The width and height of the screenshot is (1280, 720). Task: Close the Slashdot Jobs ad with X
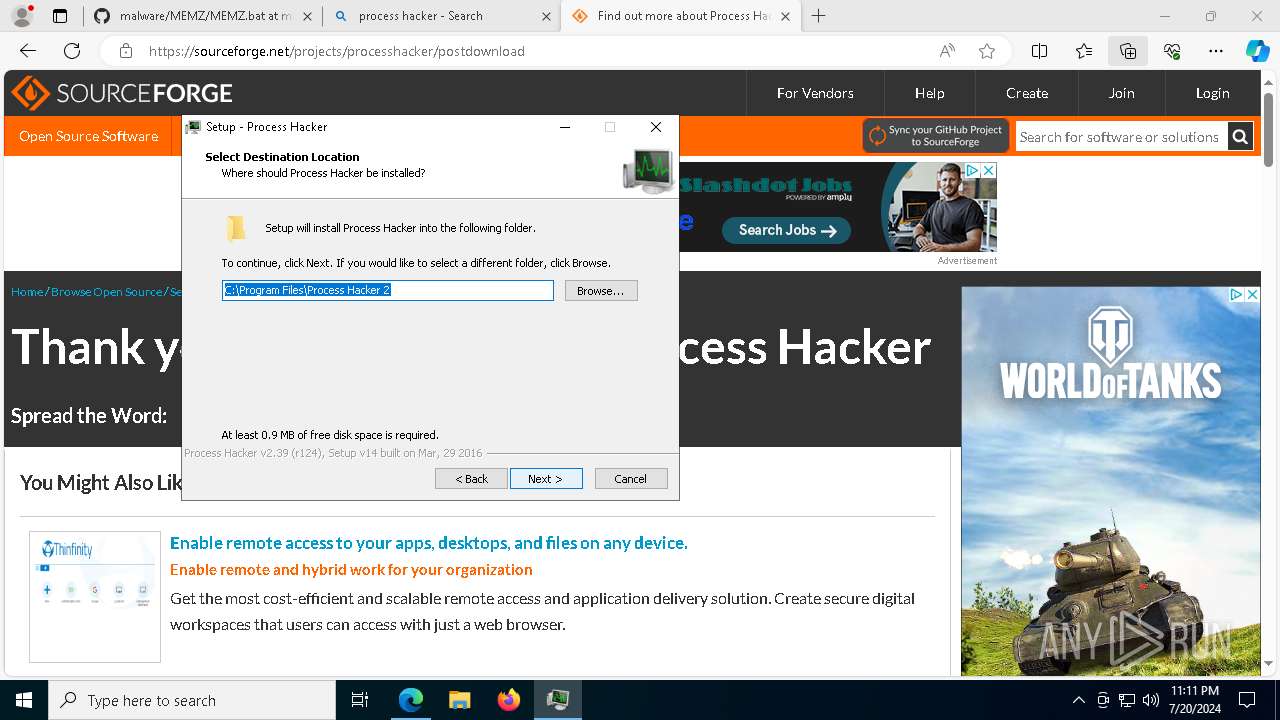[x=988, y=171]
